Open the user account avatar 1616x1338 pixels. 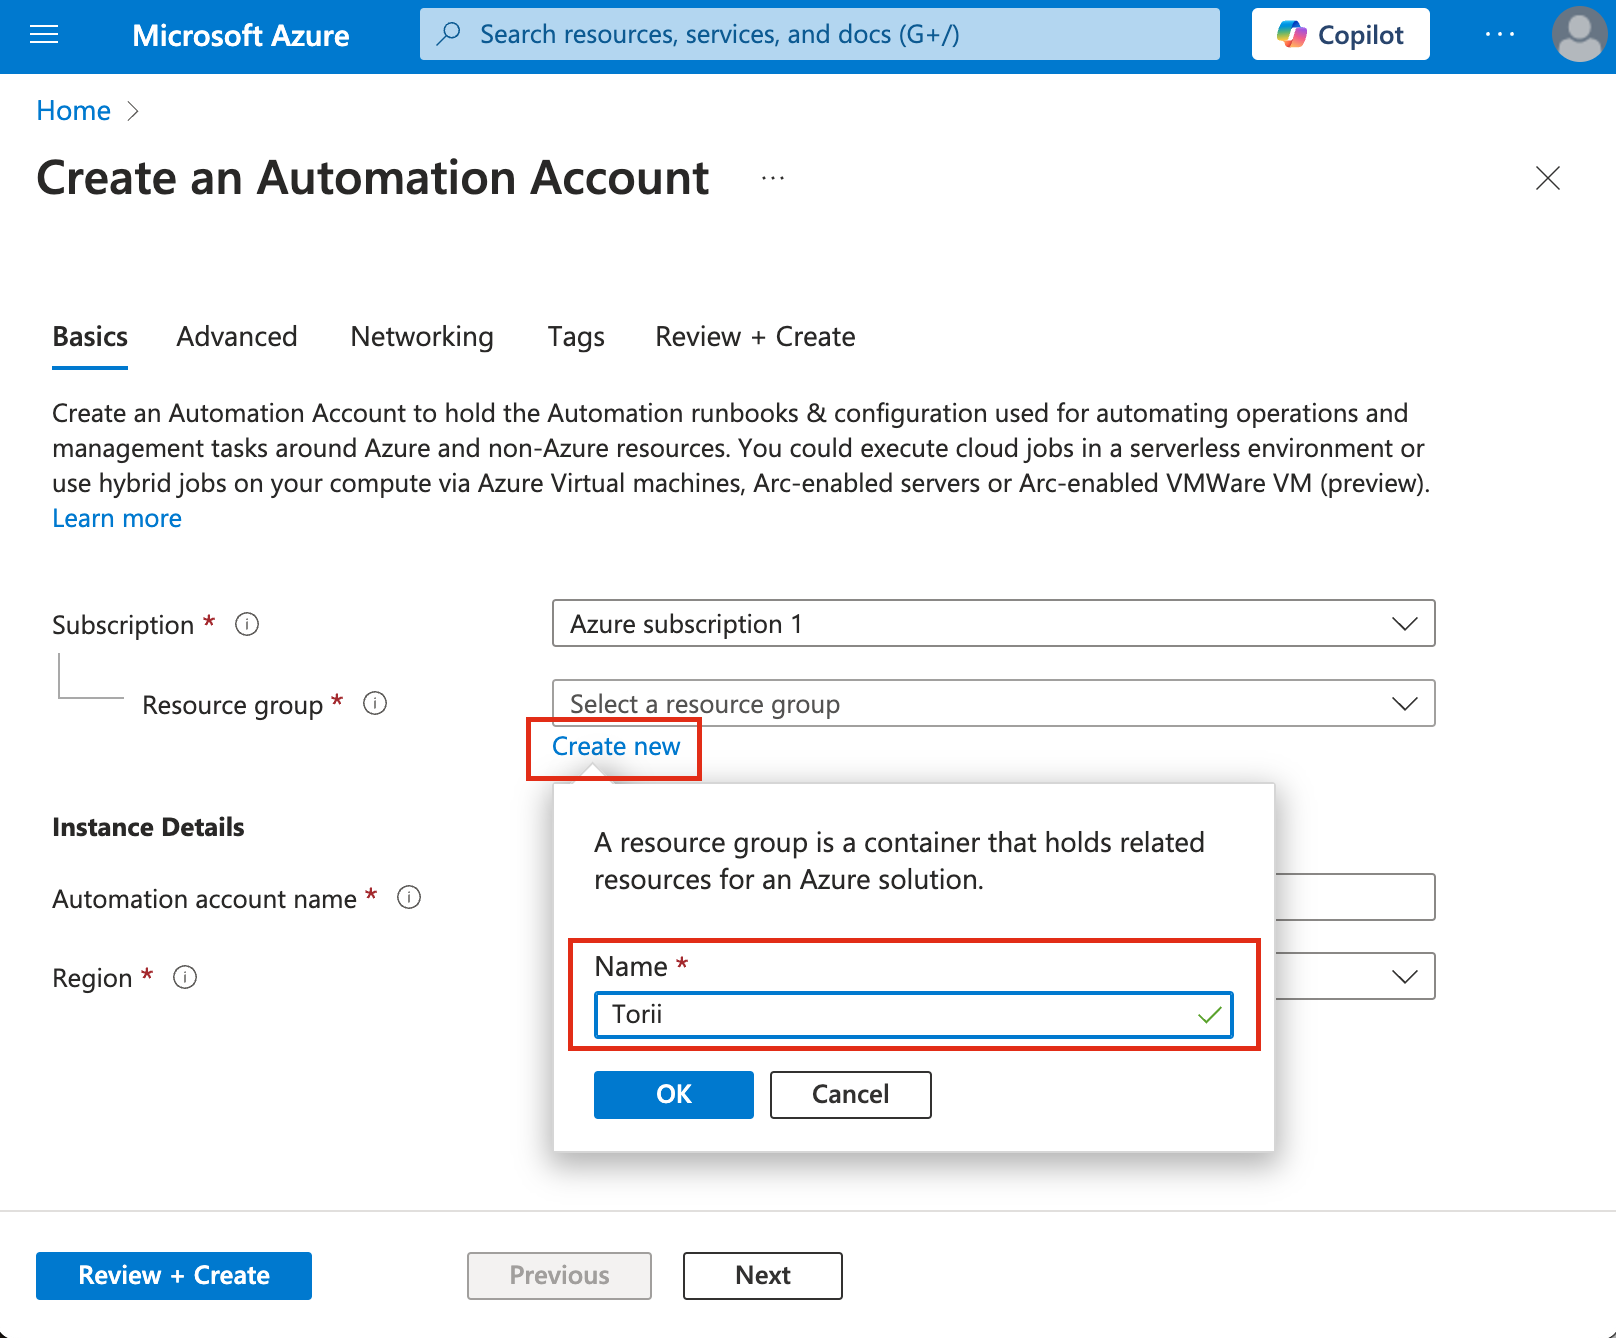1579,35
